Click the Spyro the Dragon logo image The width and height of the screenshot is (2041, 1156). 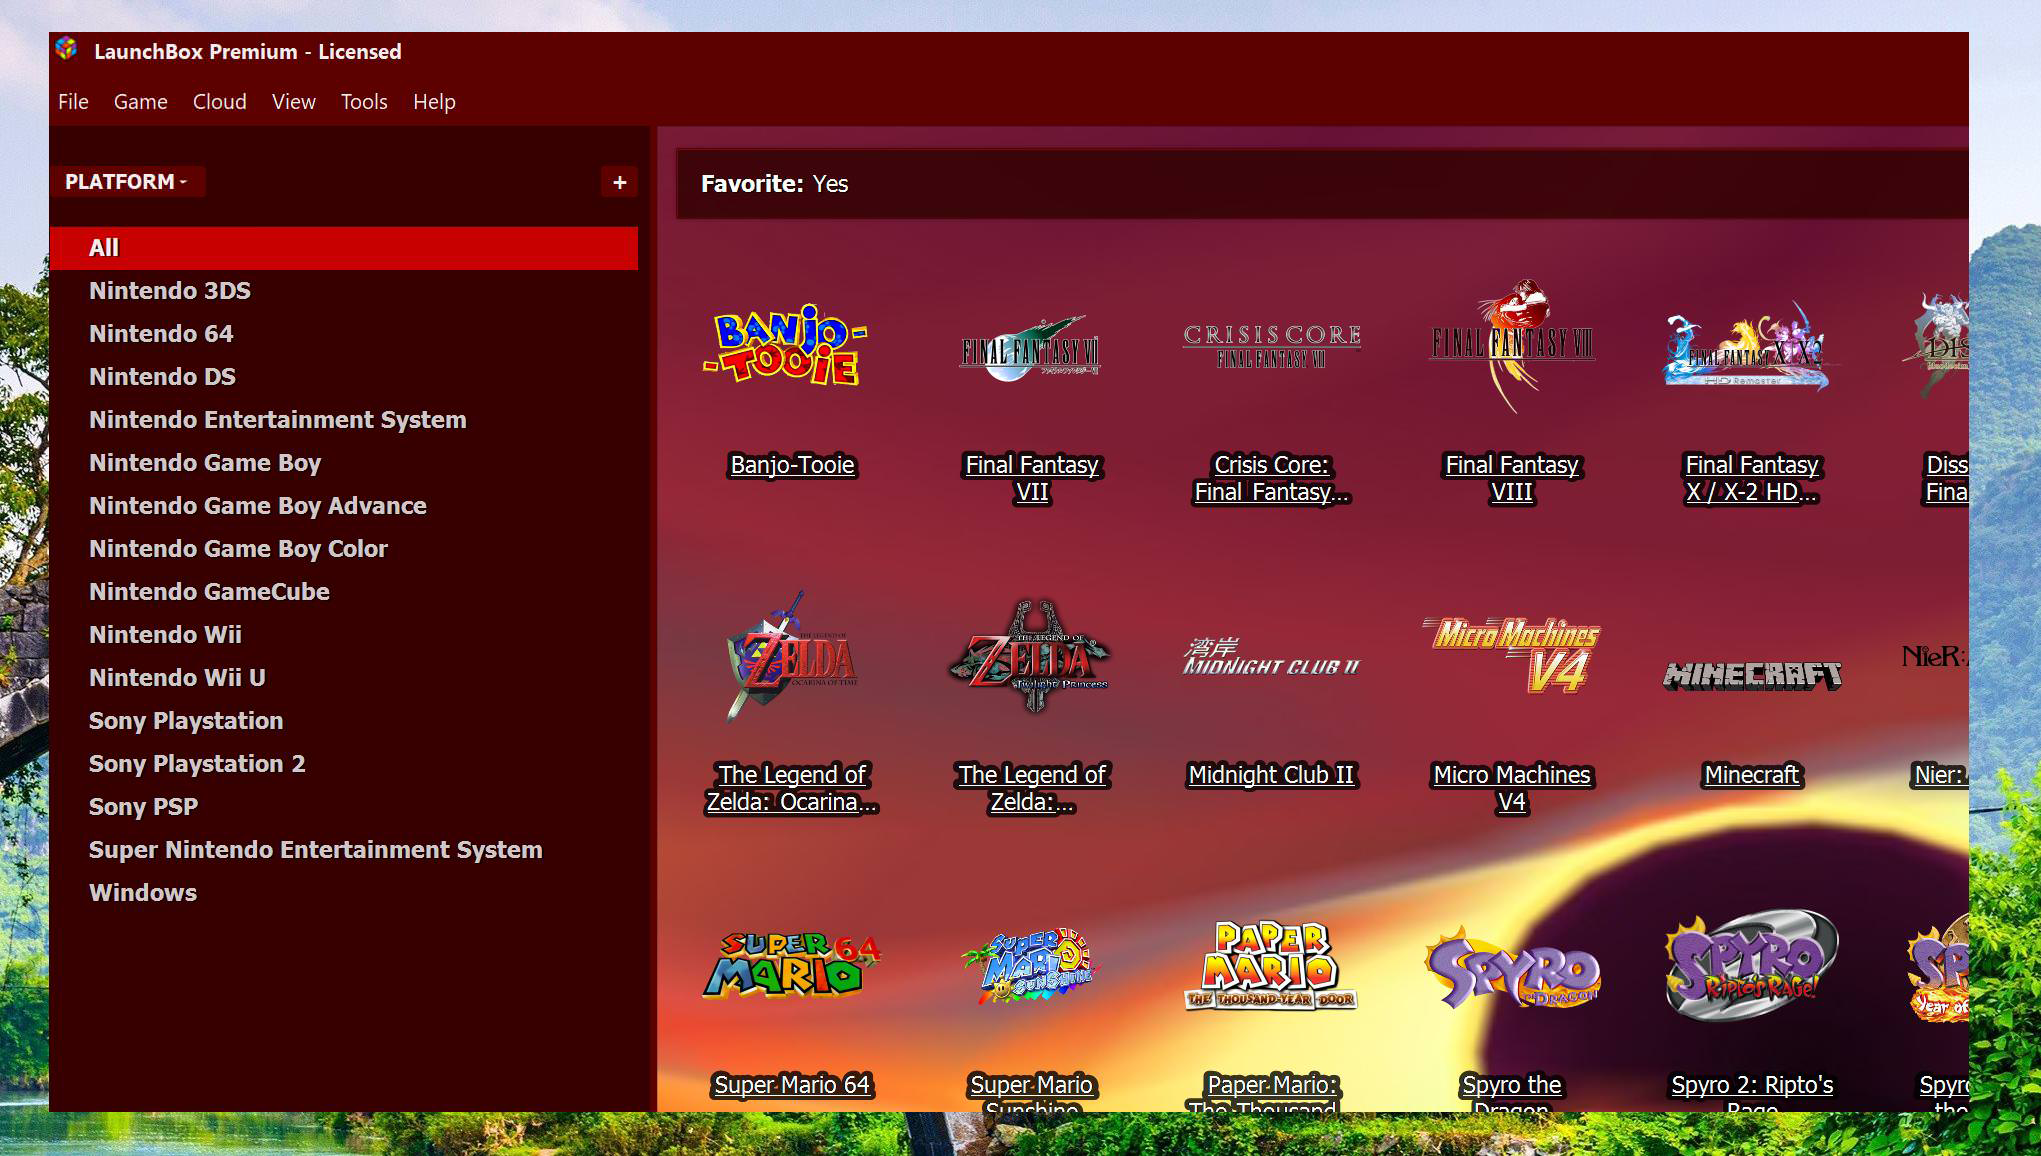pos(1512,968)
